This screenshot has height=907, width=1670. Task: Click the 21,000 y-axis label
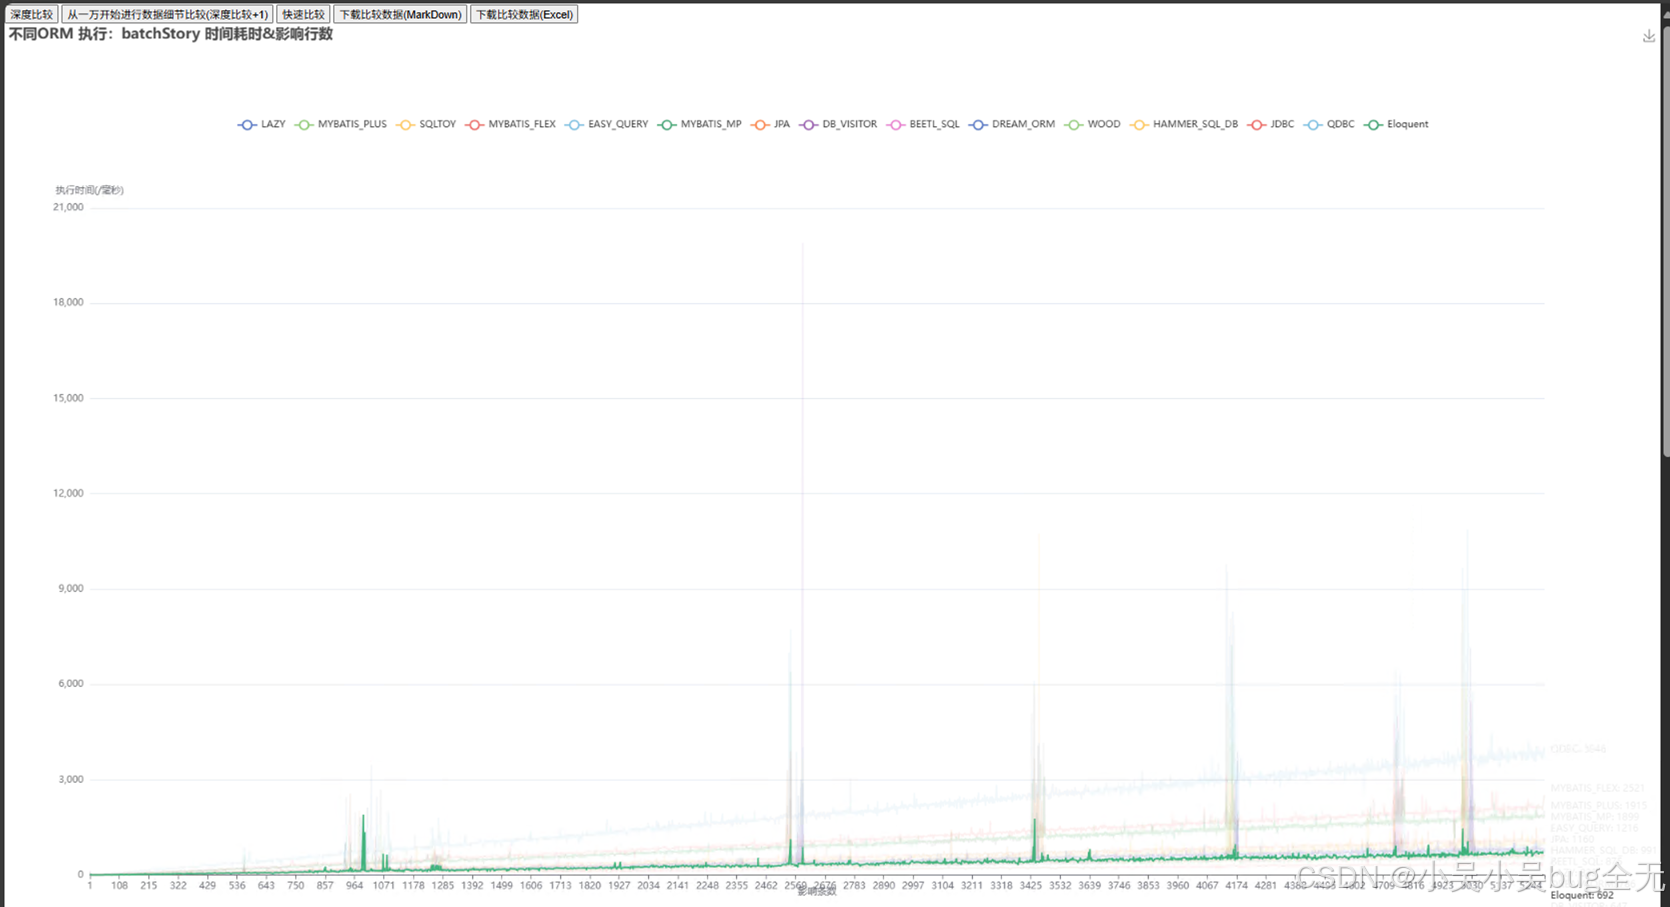point(68,208)
